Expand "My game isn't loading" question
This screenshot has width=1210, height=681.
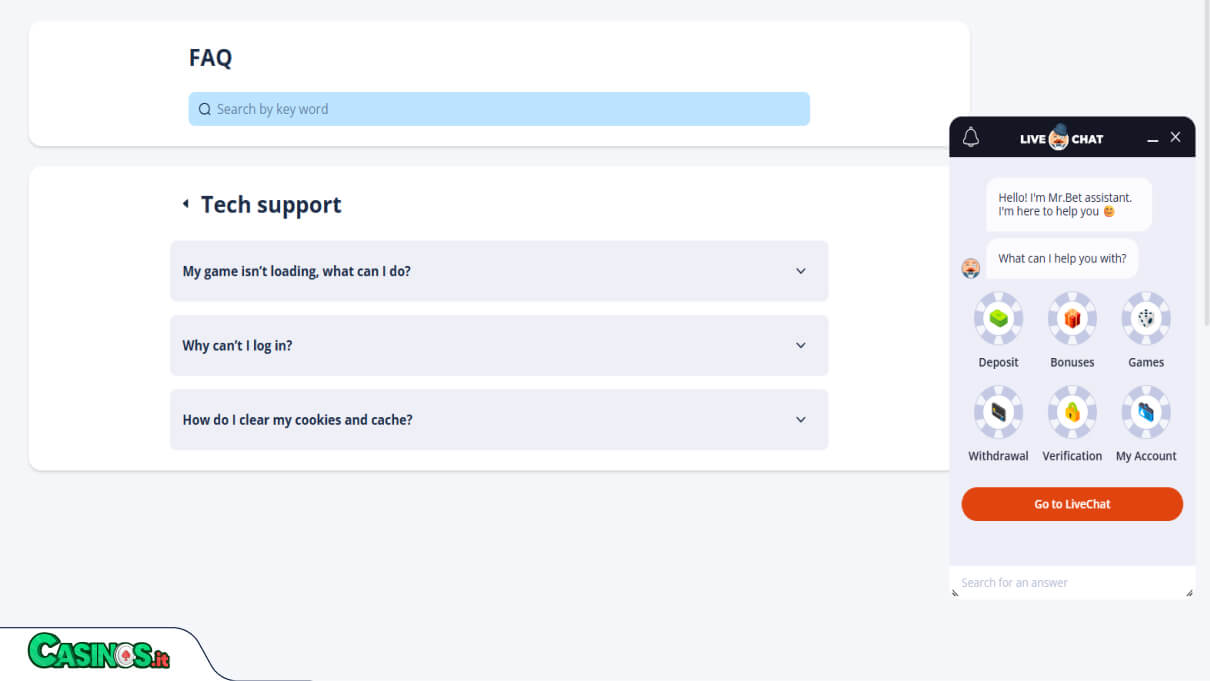(499, 271)
